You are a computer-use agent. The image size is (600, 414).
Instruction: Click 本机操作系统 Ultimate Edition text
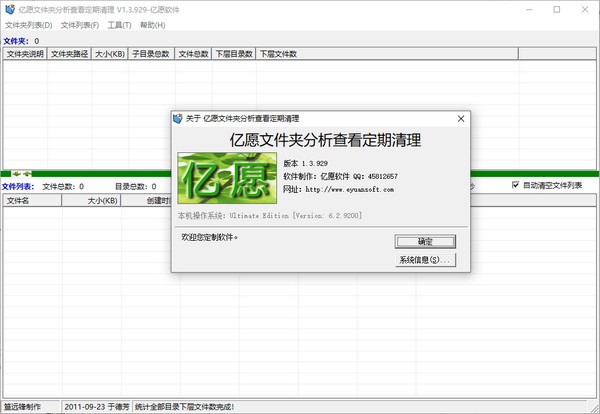point(269,216)
